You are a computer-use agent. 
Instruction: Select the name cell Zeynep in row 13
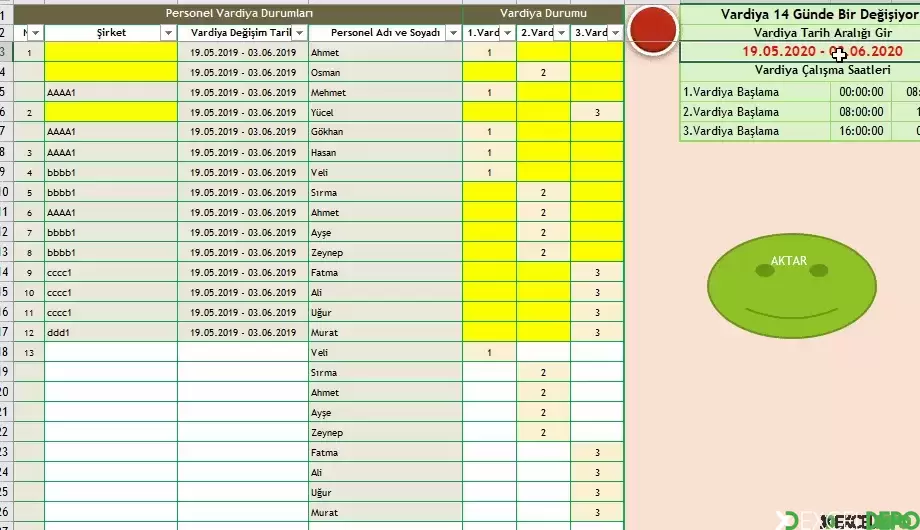[x=385, y=253]
